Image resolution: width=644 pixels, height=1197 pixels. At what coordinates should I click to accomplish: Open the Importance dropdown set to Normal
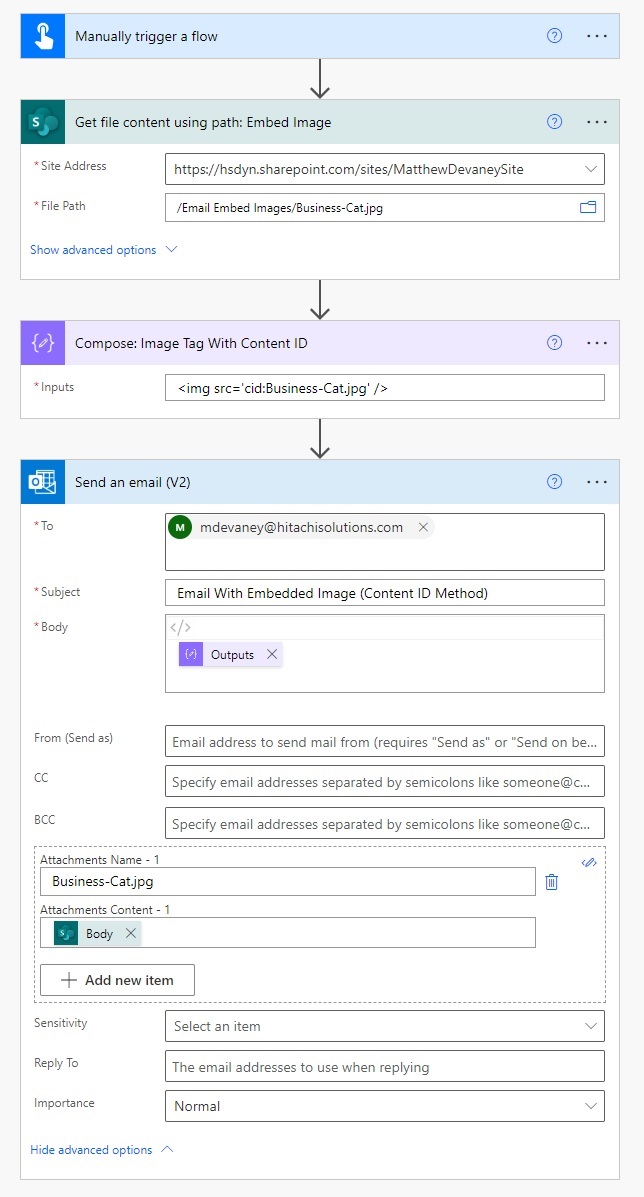385,1105
